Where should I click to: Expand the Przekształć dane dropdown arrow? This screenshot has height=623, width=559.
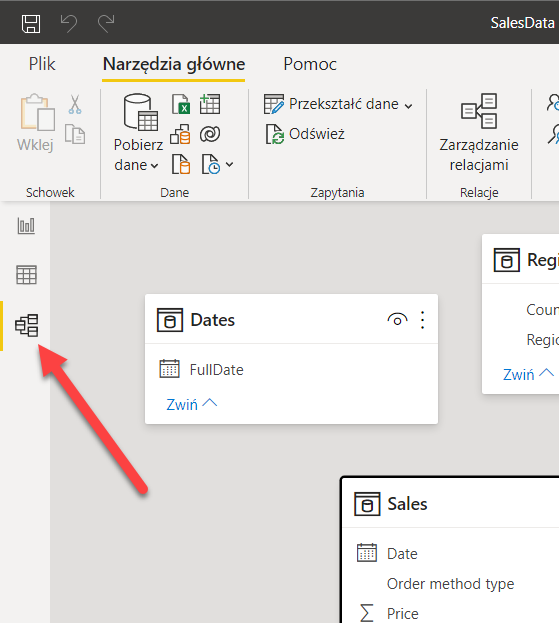(408, 106)
